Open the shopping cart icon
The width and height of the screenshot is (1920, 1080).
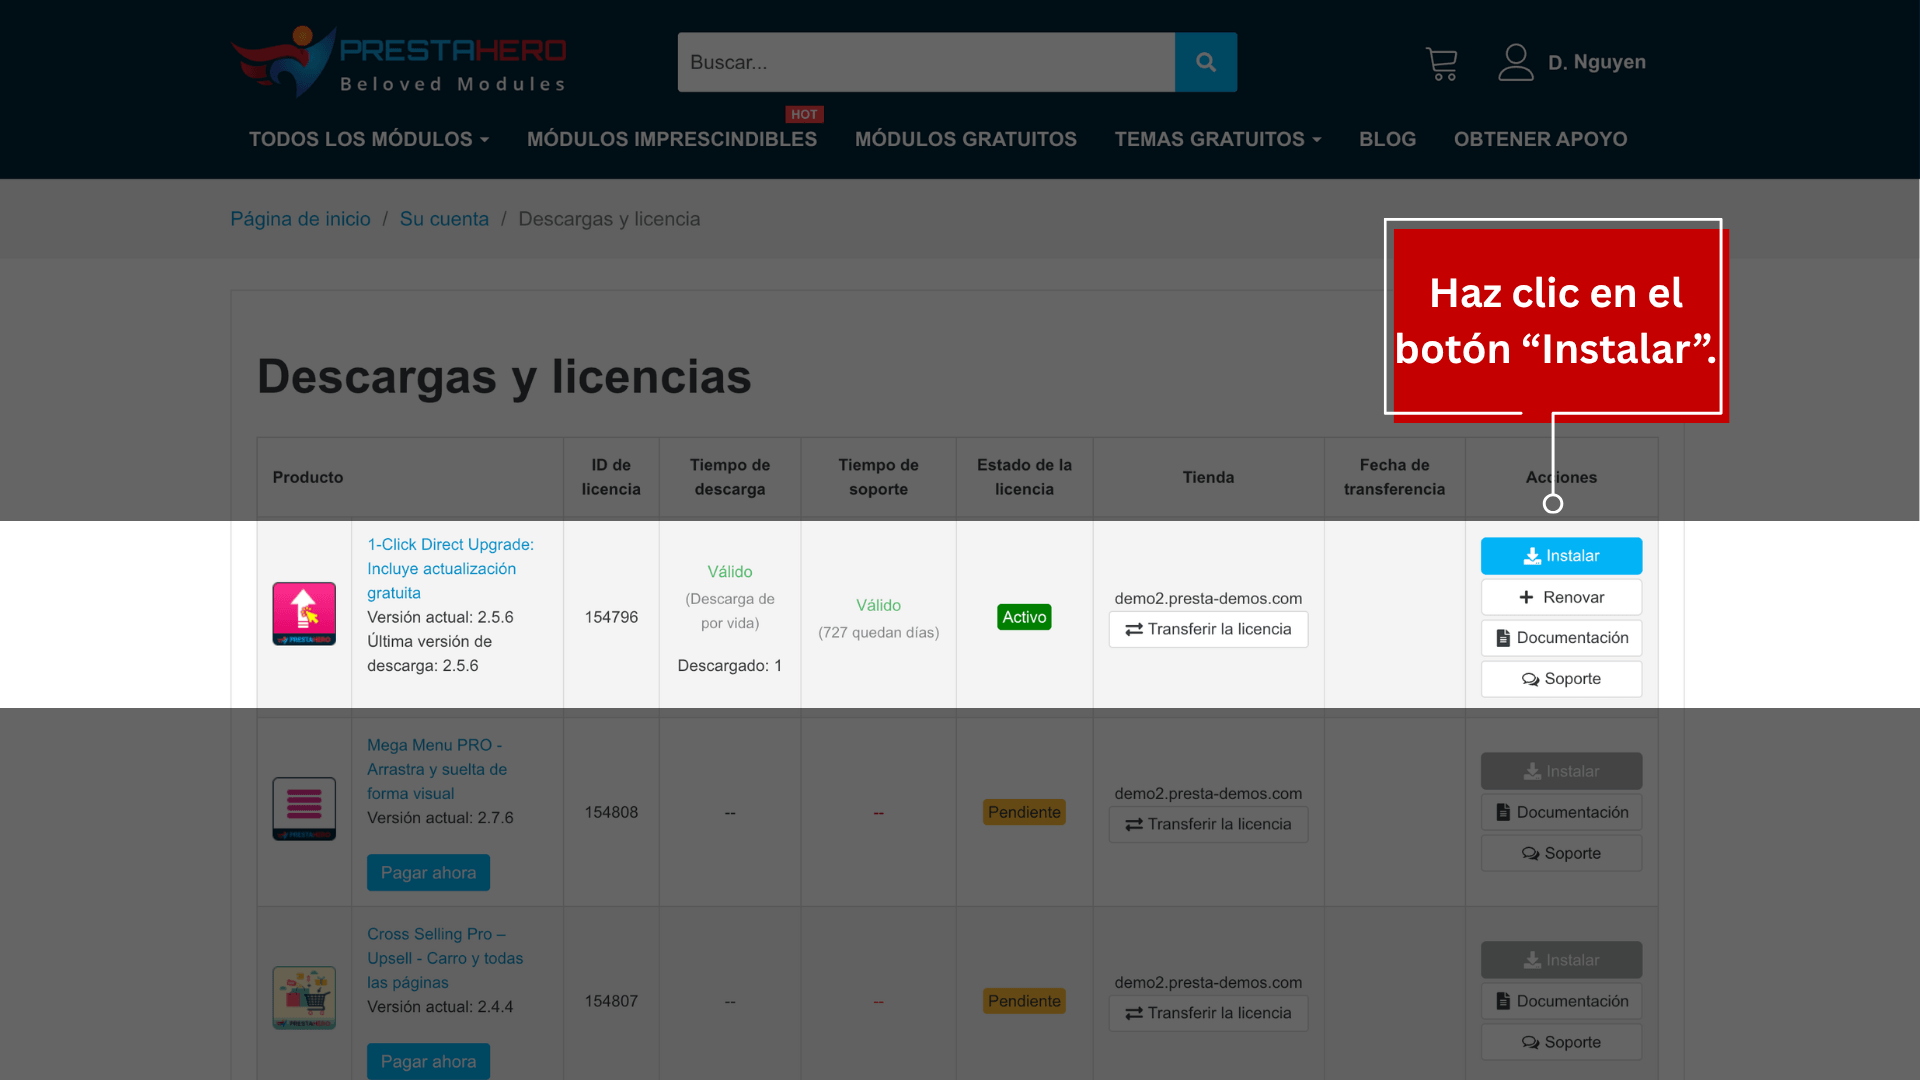1441,64
